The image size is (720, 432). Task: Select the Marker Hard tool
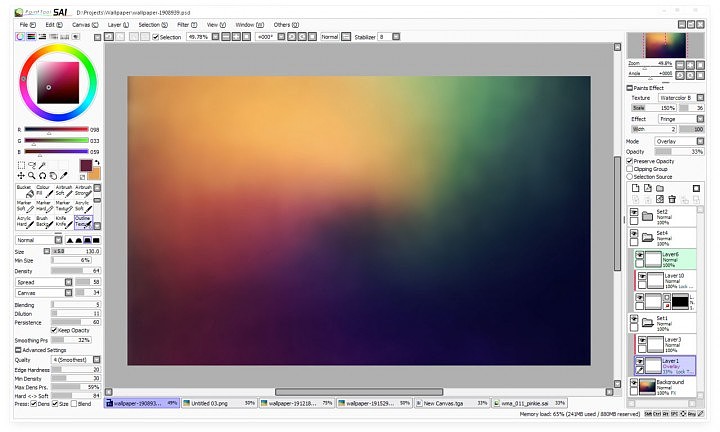[44, 205]
